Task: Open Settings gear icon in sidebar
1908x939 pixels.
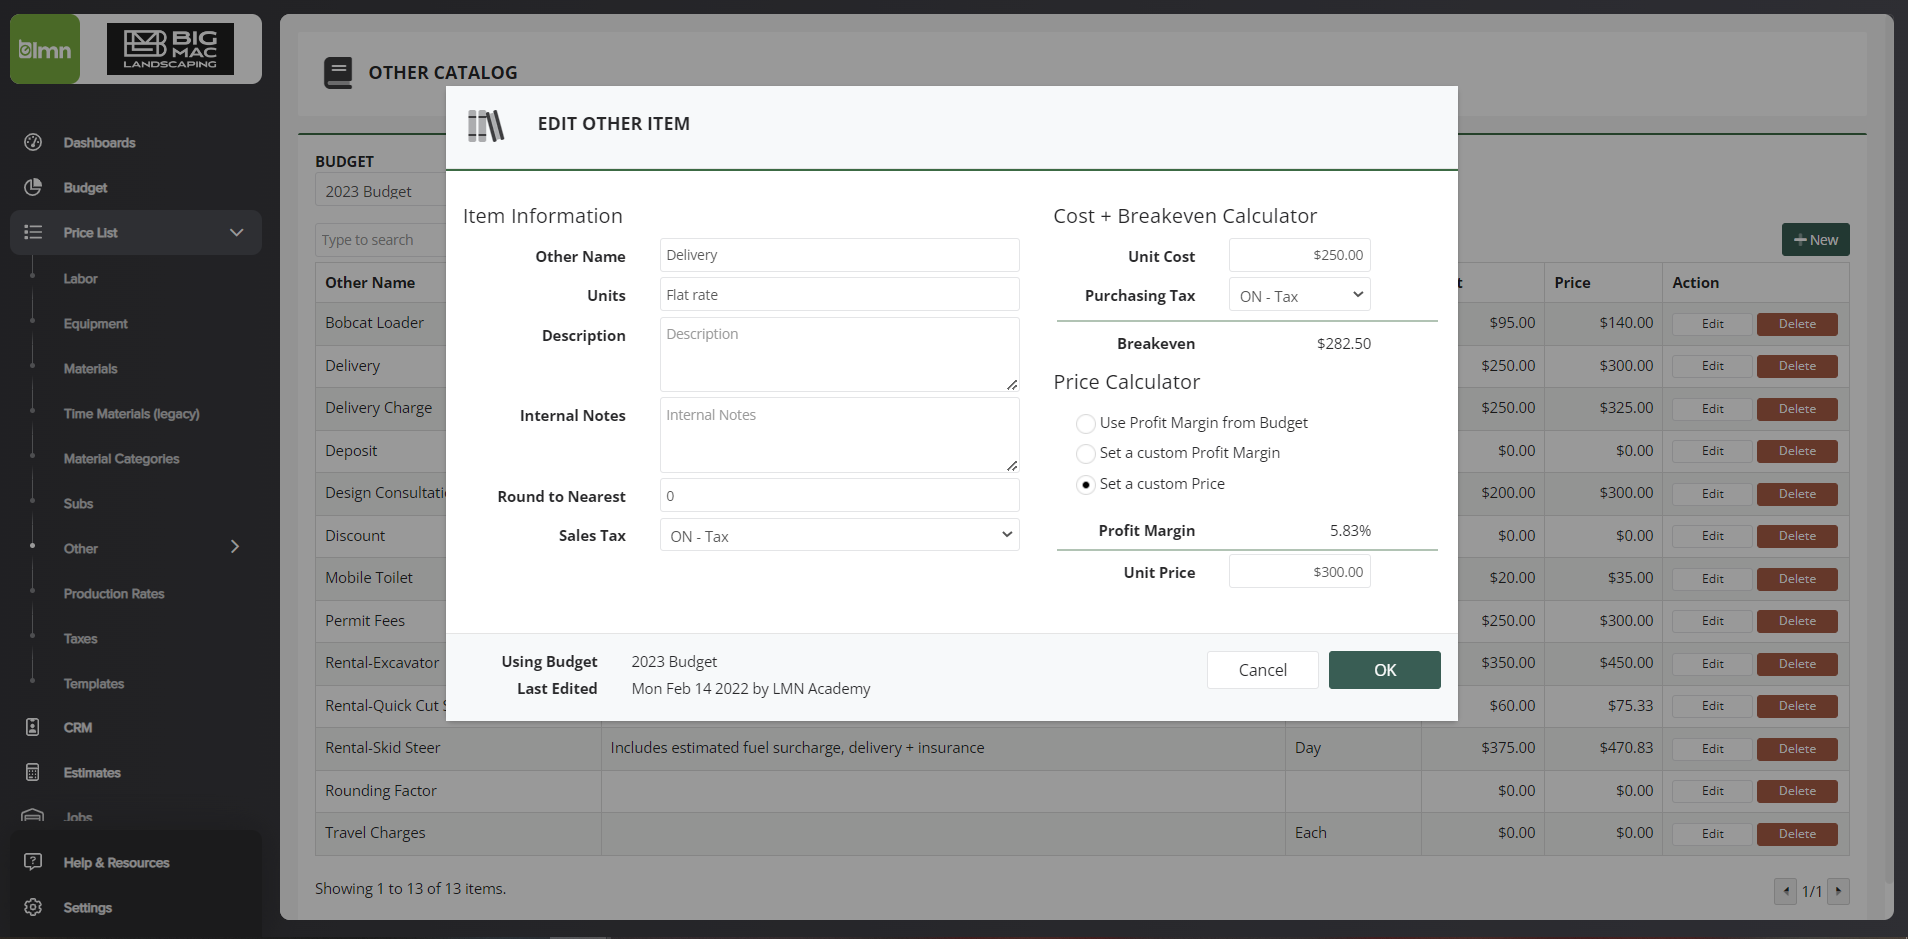Action: tap(33, 907)
